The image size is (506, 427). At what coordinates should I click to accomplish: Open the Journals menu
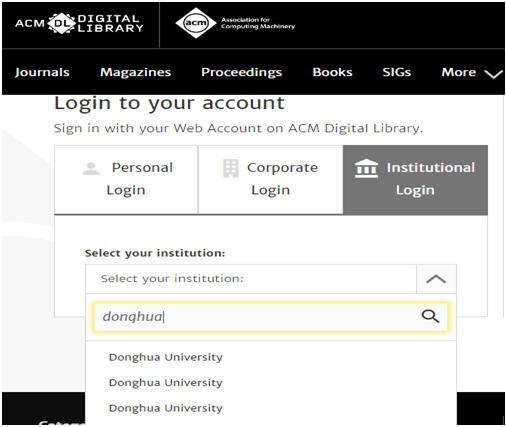pos(42,72)
